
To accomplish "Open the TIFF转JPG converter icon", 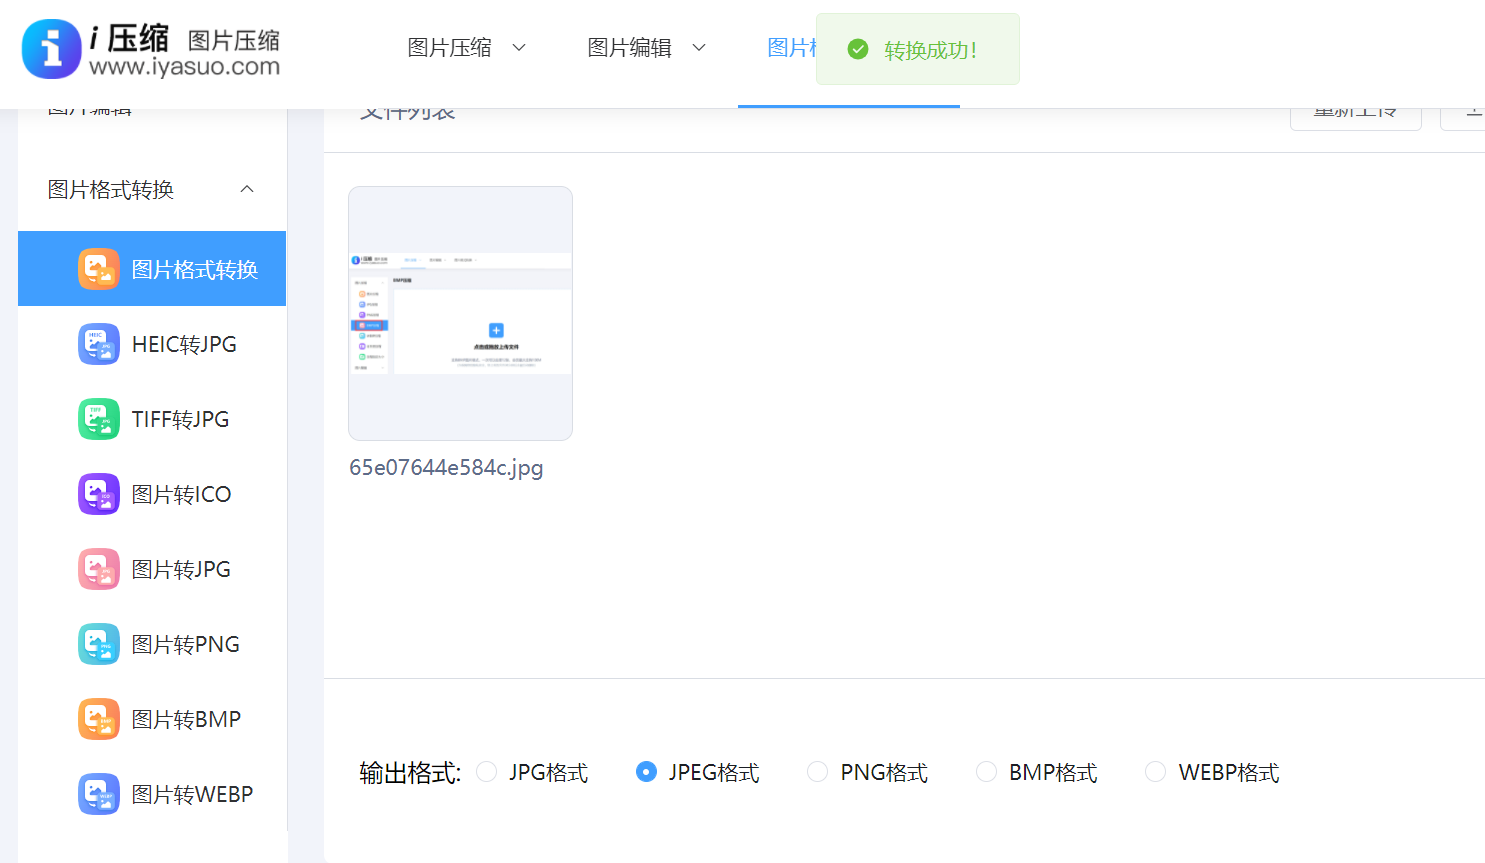I will pos(98,418).
